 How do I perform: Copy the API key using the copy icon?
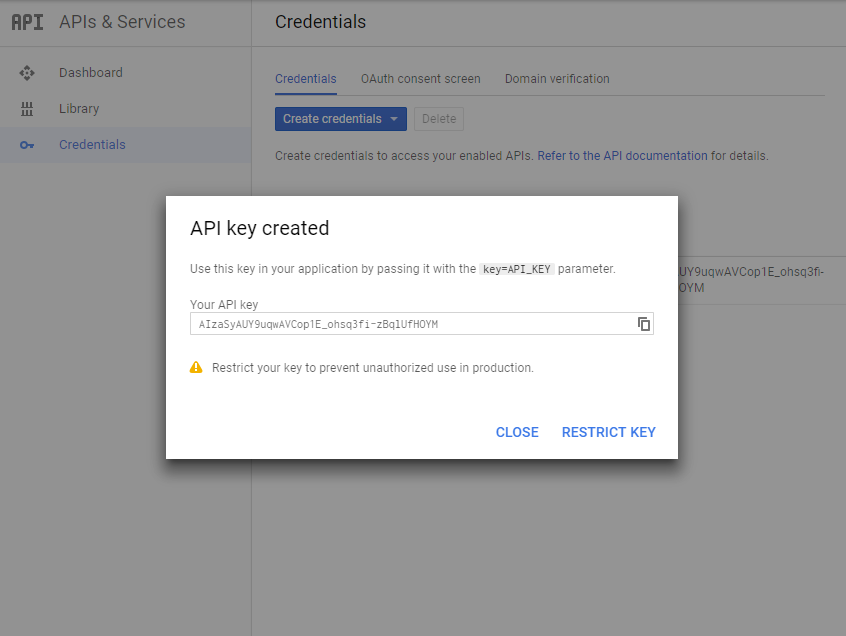click(644, 324)
